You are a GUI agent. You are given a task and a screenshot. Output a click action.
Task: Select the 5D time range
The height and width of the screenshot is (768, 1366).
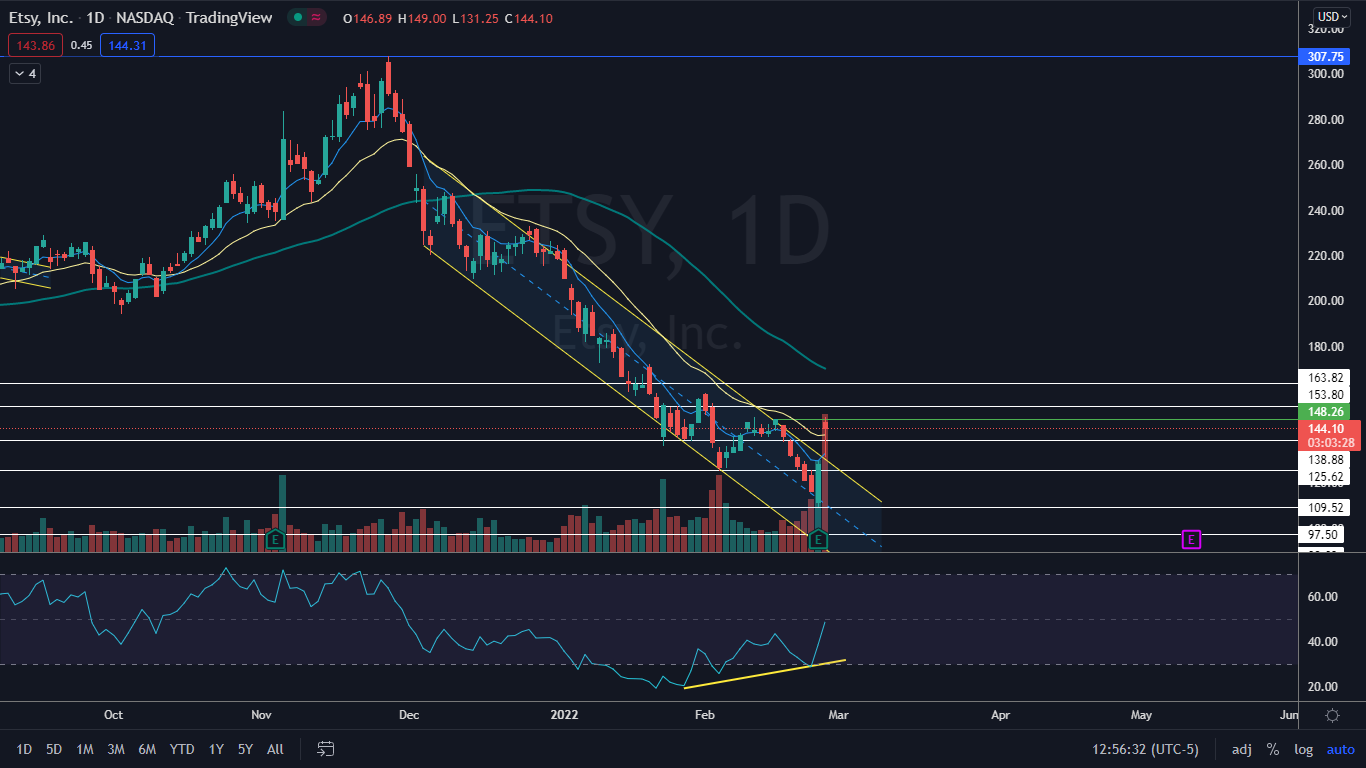(54, 749)
